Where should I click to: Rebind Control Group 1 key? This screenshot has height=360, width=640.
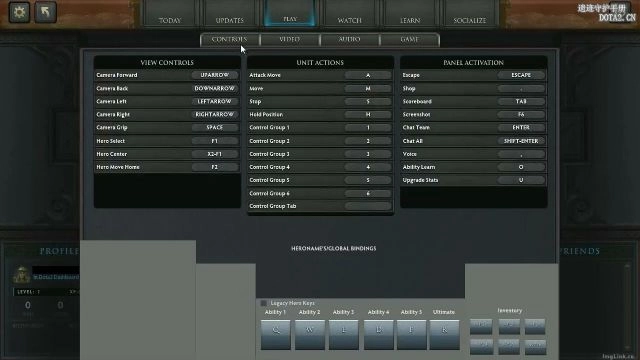coord(368,127)
